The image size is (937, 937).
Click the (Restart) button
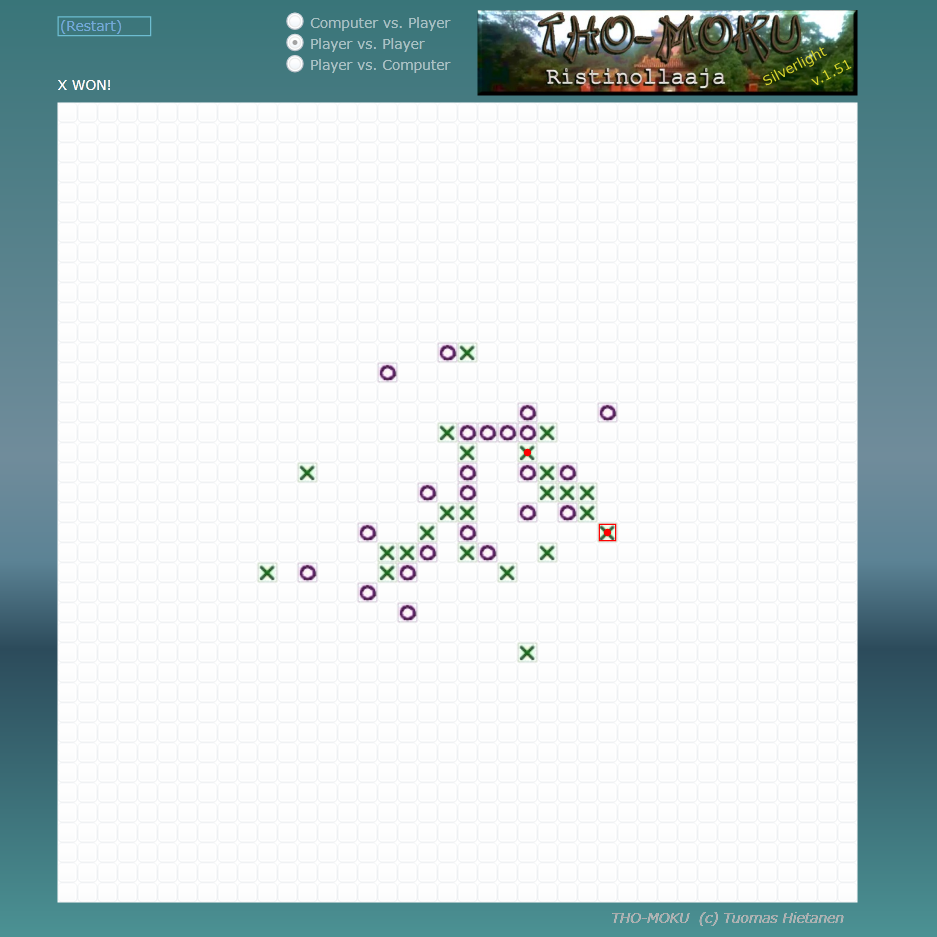[x=104, y=26]
